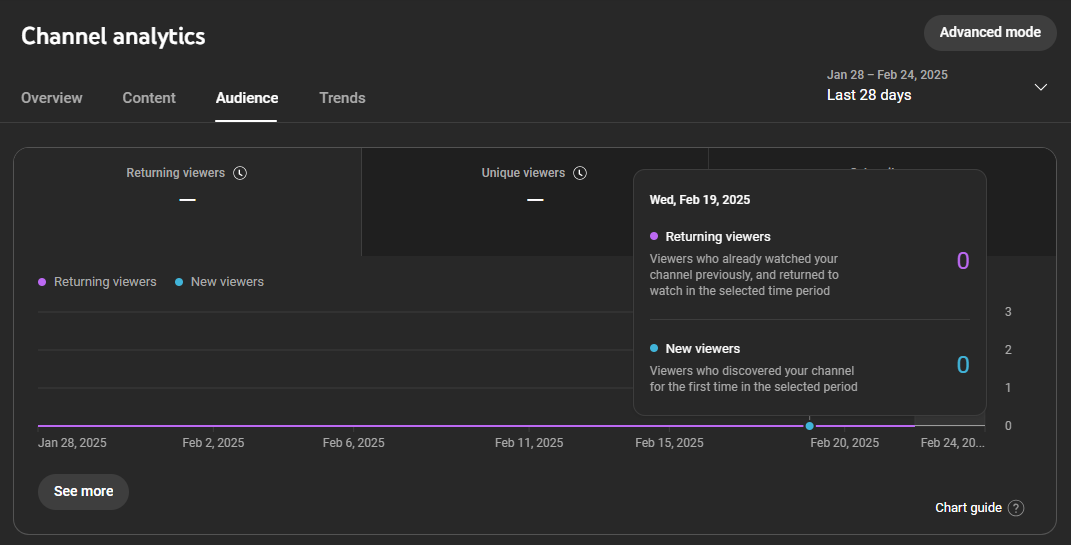Switch to the Content tab
1071x545 pixels.
(149, 98)
